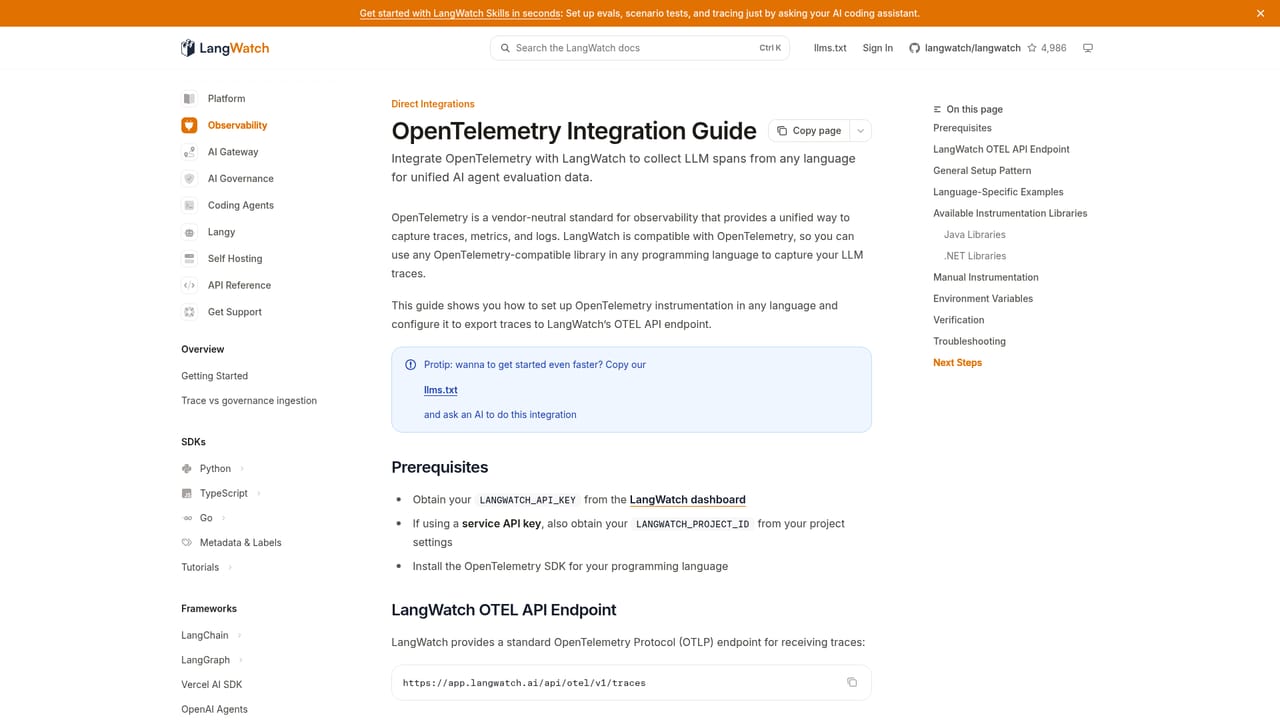This screenshot has height=720, width=1280.
Task: Jump to Troubleshooting in On this page
Action: [969, 341]
